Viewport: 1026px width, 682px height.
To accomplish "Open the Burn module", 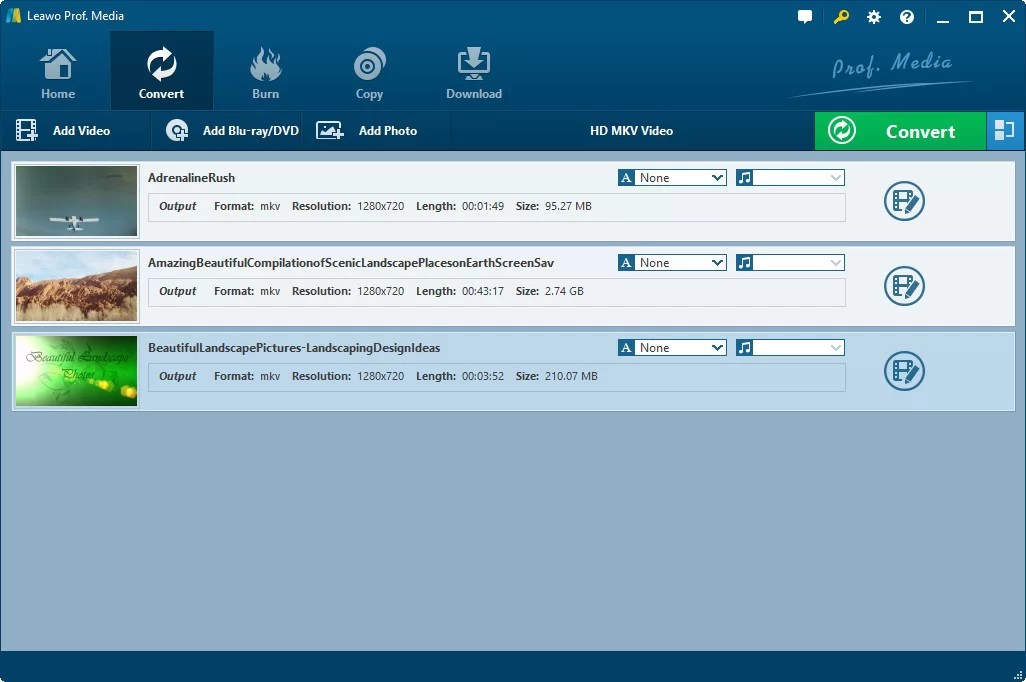I will 265,71.
